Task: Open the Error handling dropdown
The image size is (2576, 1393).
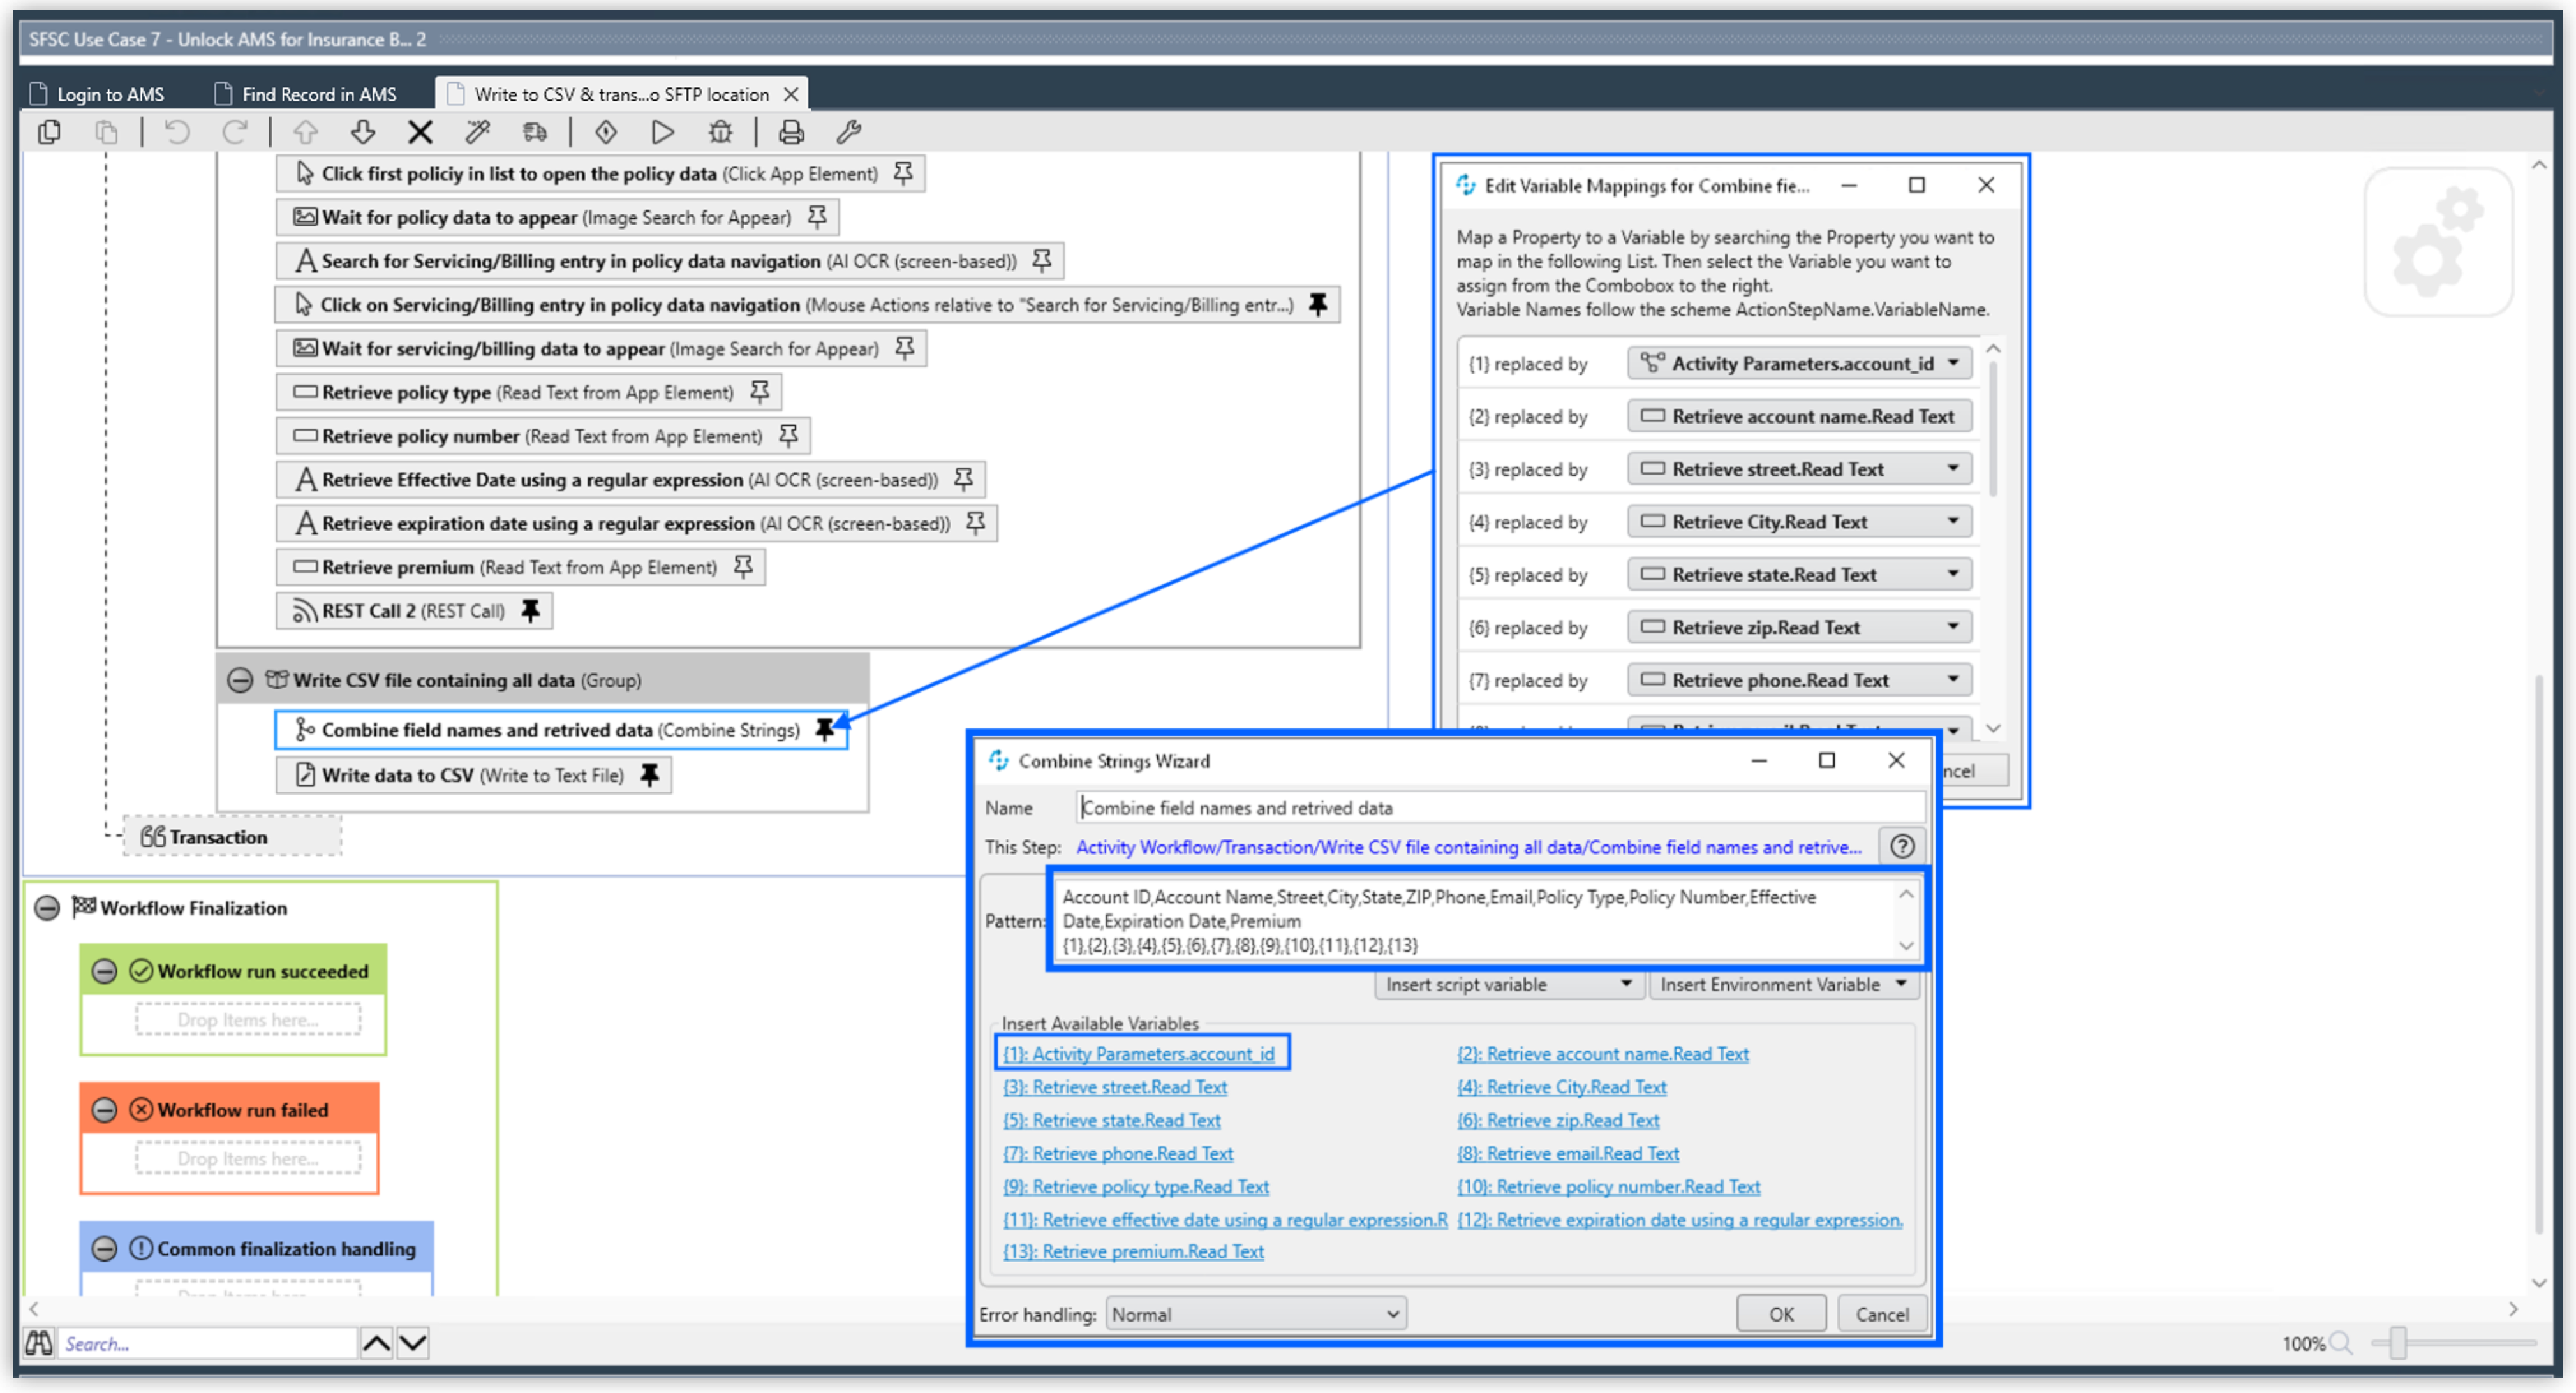Action: click(x=1255, y=1313)
